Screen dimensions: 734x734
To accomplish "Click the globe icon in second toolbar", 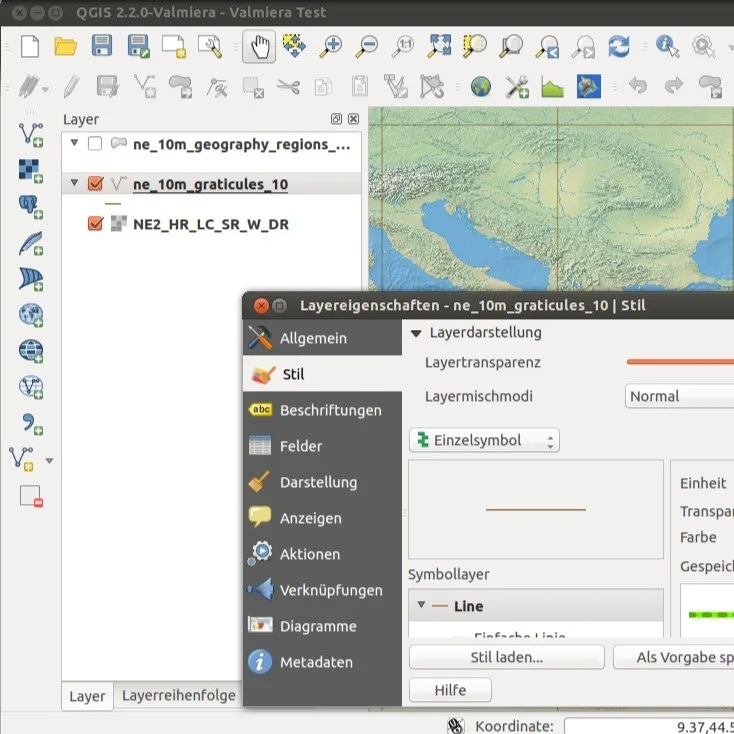I will click(481, 87).
